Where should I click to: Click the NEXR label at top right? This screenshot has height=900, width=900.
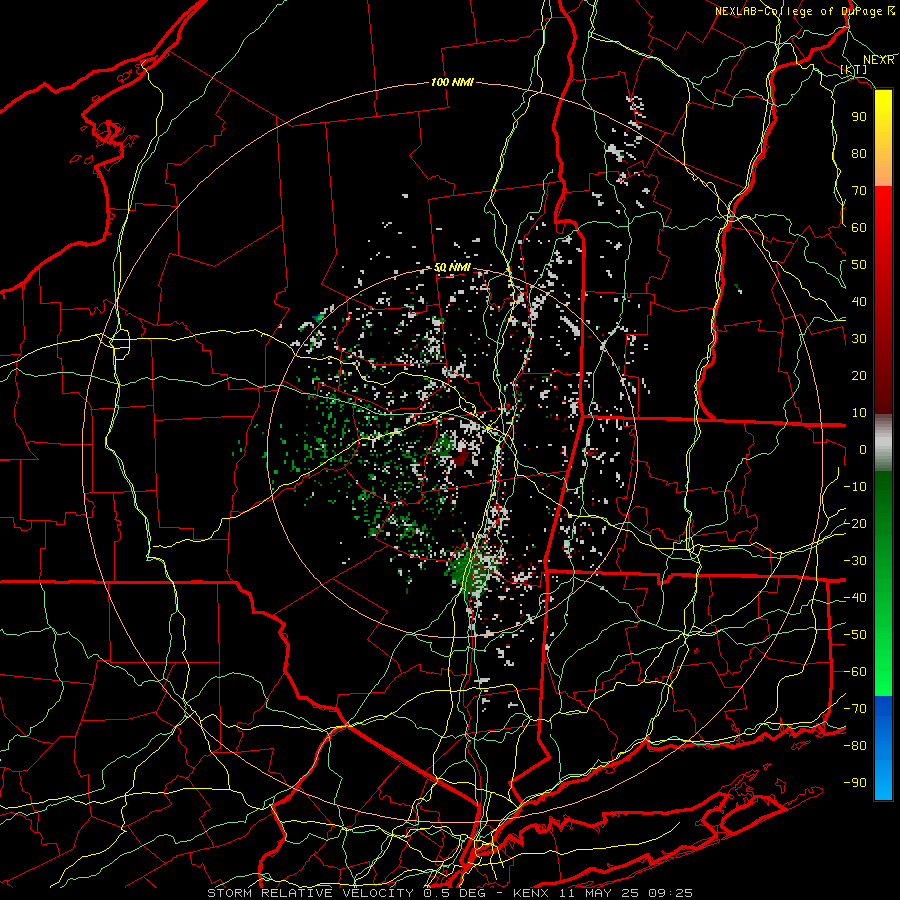[879, 59]
